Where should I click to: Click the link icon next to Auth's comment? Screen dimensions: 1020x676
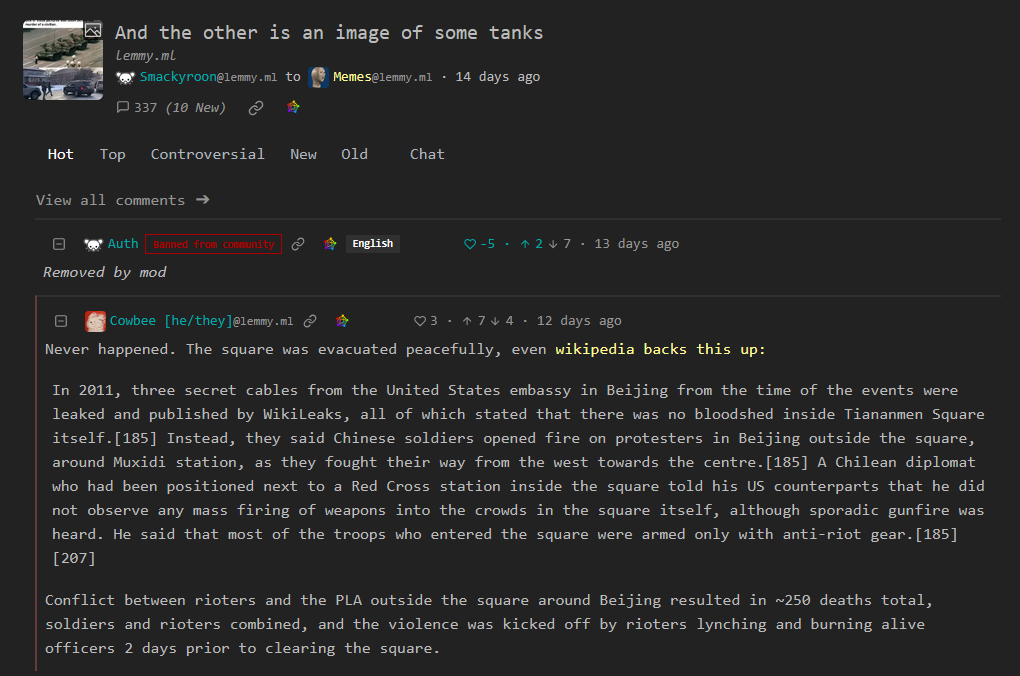pos(298,244)
